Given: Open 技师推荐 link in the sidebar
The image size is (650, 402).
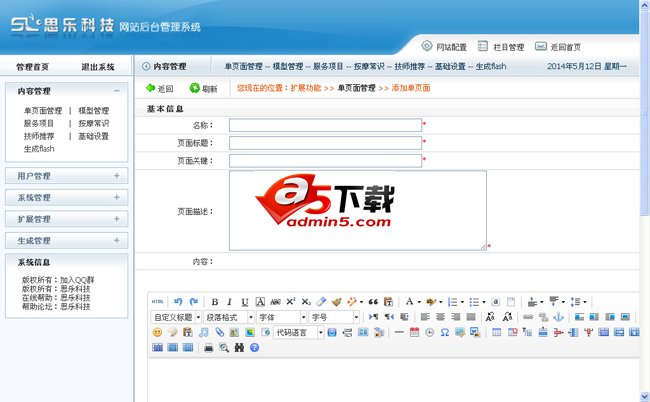Looking at the screenshot, I should click(x=39, y=136).
